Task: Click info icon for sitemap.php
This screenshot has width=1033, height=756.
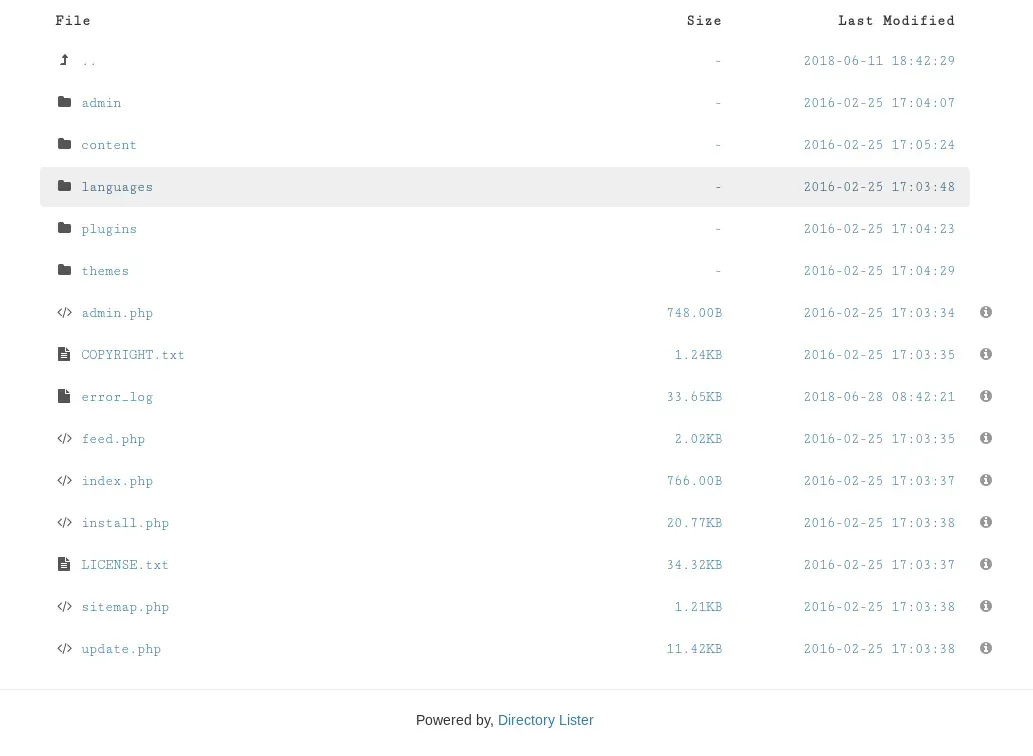Action: (986, 607)
